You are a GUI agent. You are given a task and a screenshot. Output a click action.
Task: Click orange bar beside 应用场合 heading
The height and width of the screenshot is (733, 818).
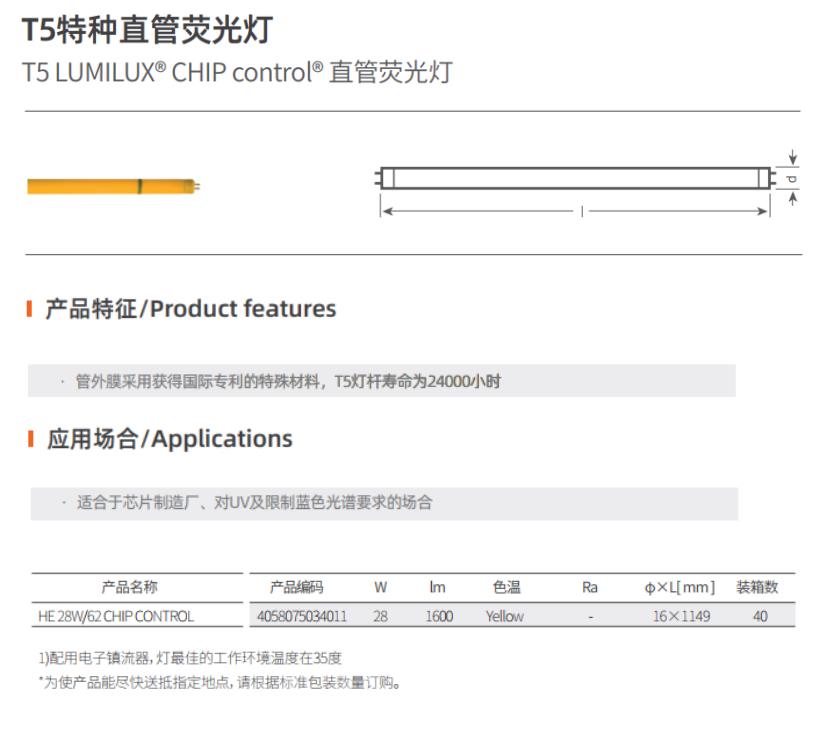30,439
